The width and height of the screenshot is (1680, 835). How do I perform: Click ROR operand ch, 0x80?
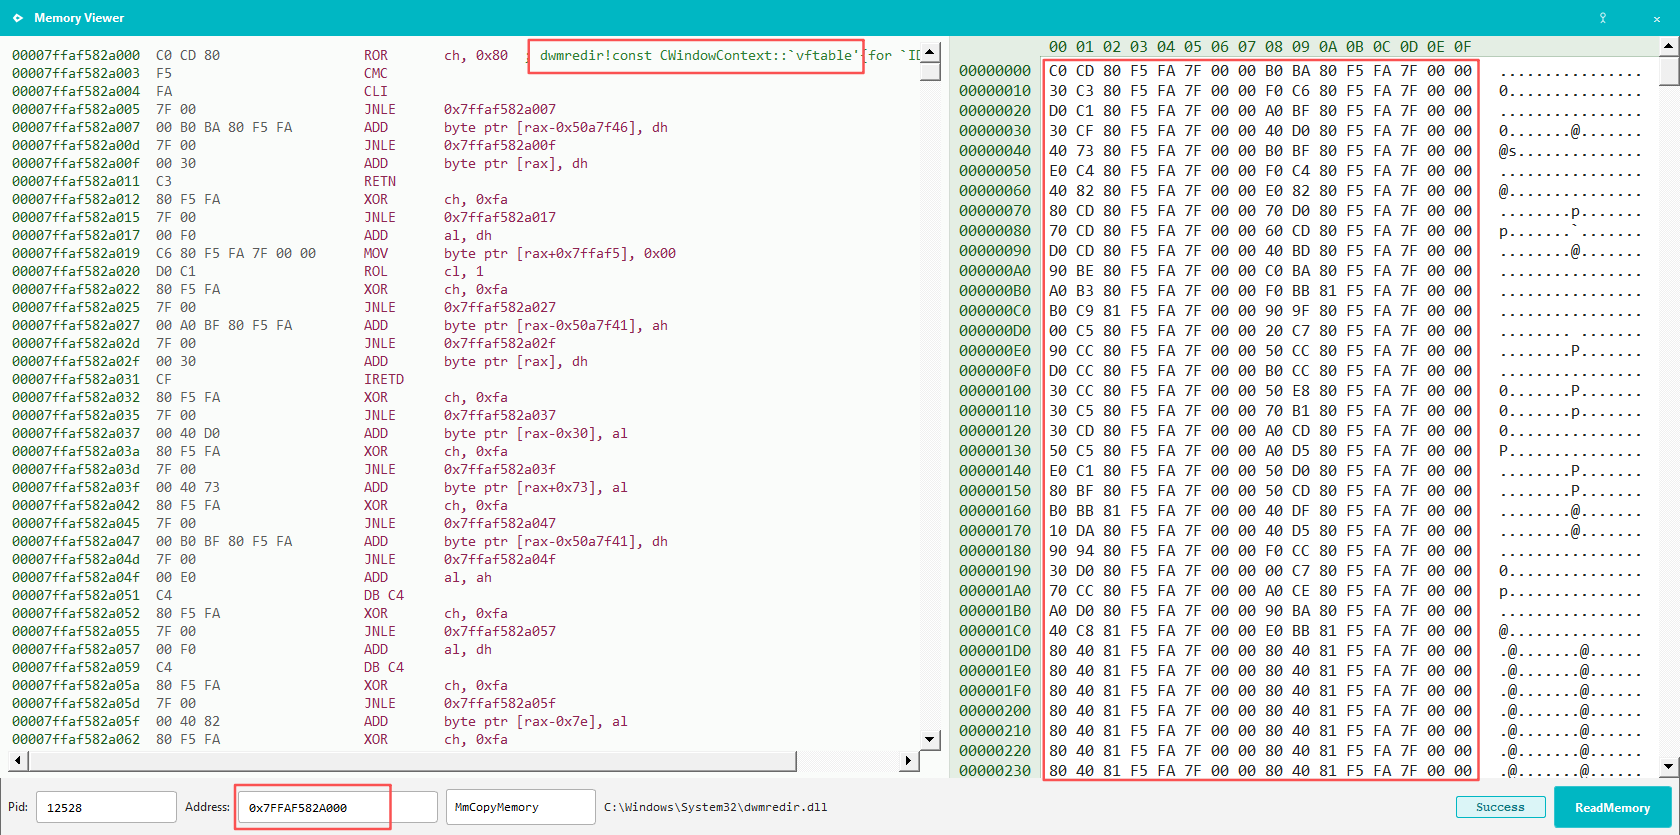click(476, 55)
